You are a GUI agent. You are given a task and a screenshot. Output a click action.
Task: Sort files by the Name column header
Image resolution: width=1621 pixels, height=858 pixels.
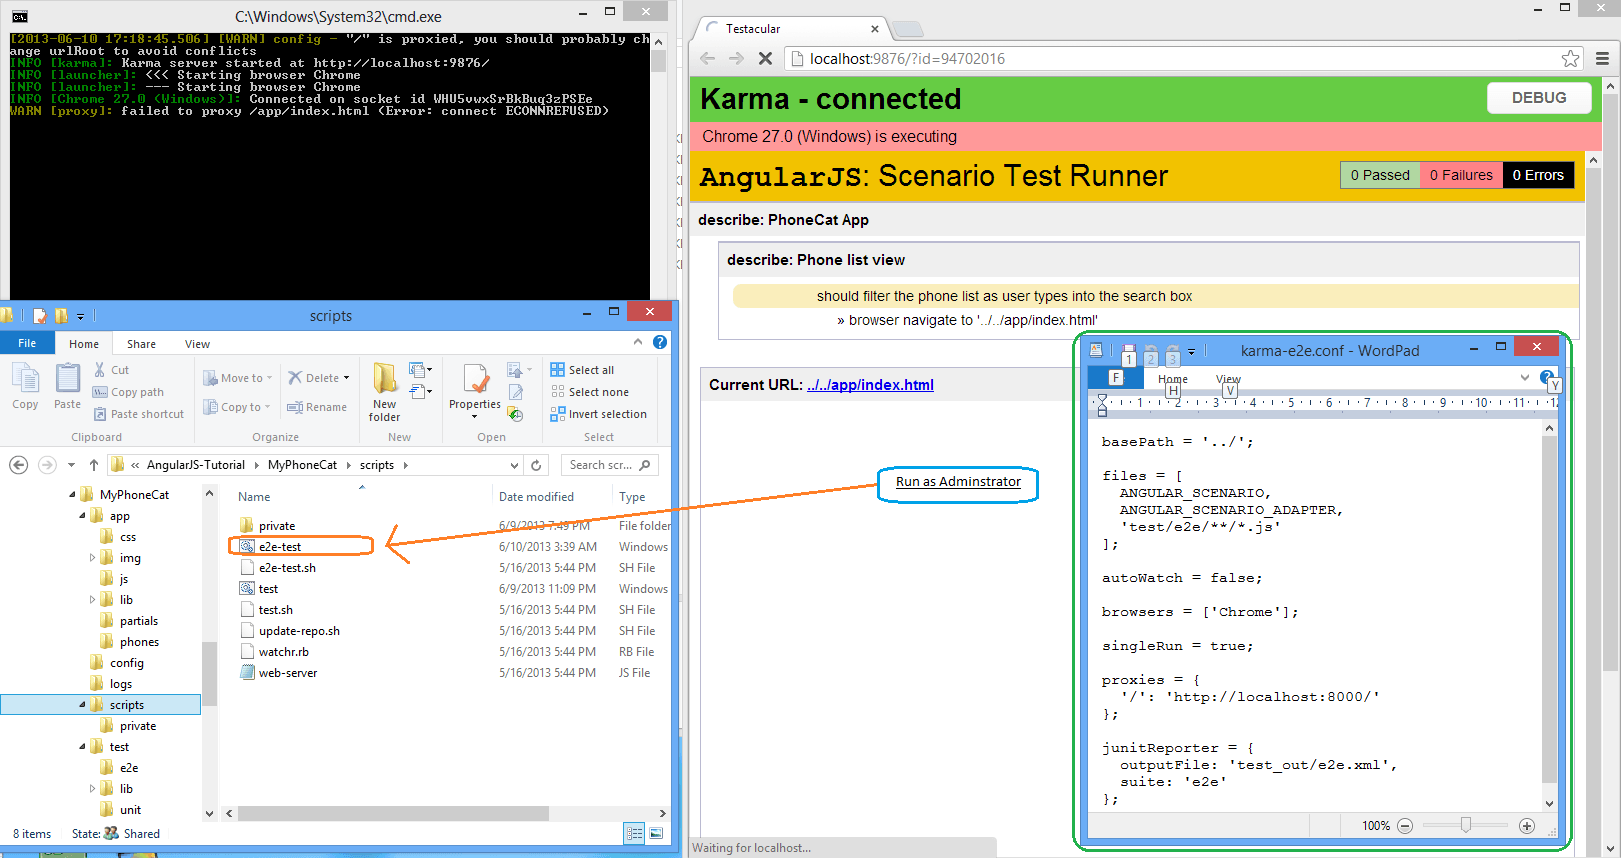pyautogui.click(x=254, y=497)
